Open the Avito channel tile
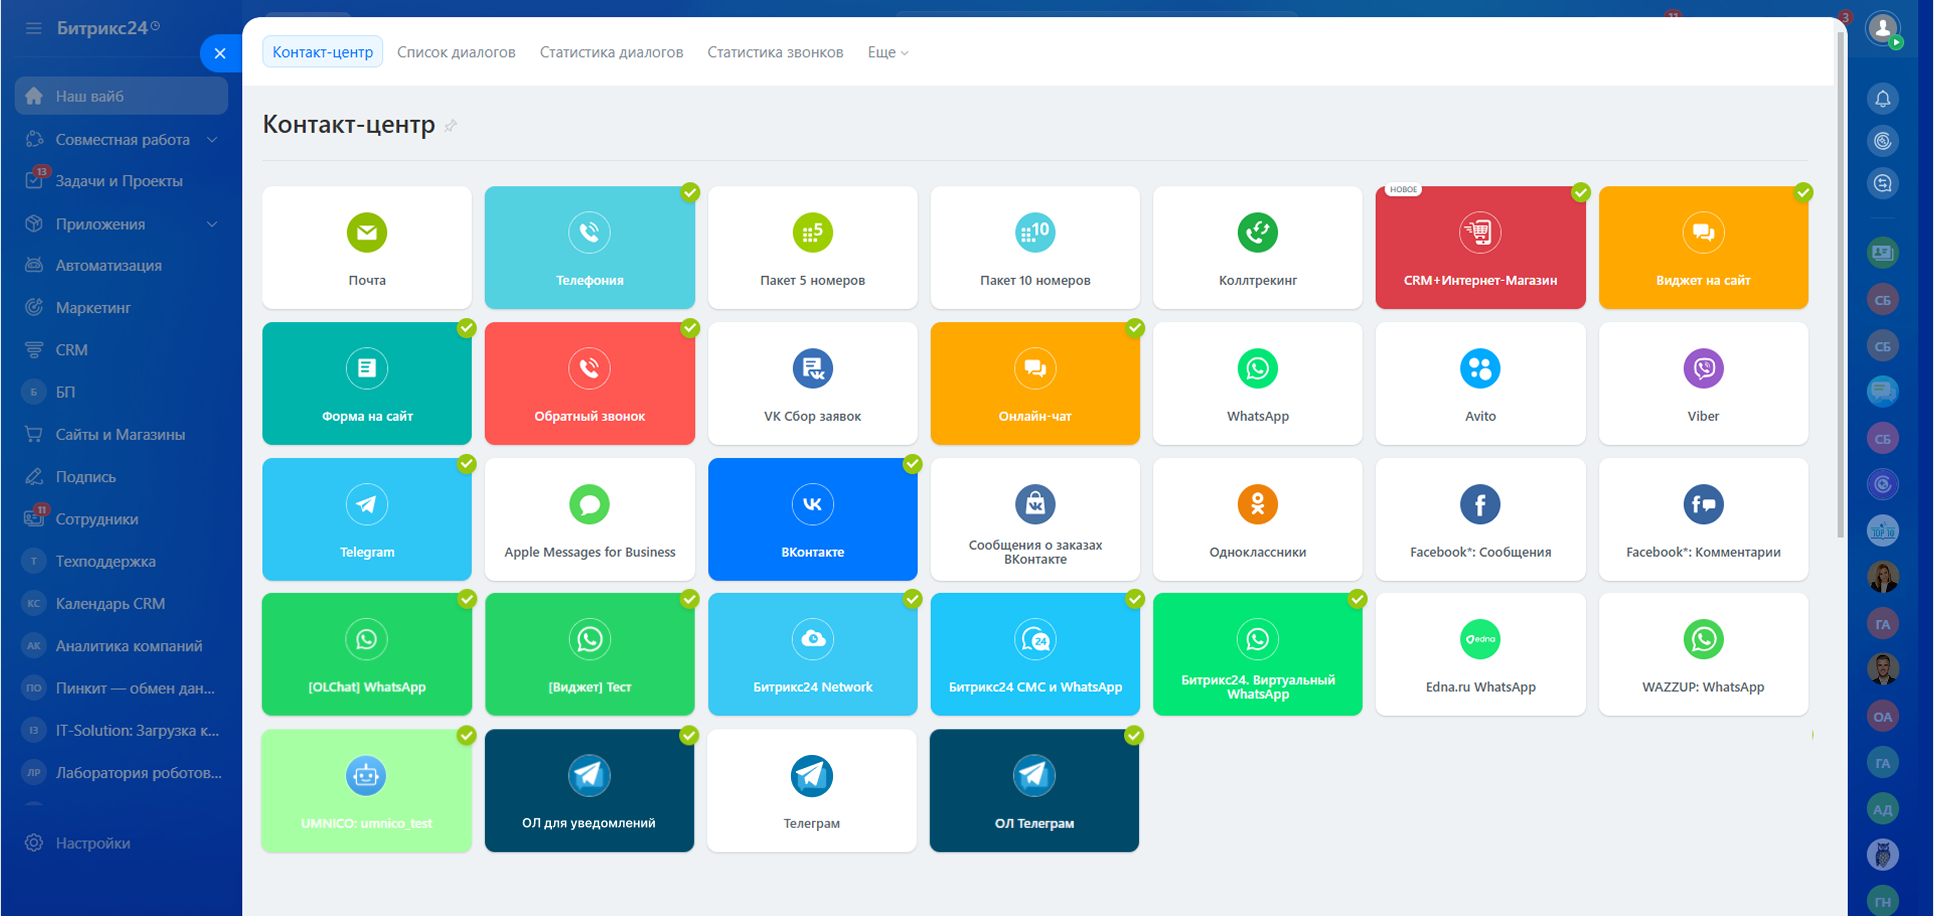Viewport: 1934px width, 916px height. click(x=1481, y=383)
